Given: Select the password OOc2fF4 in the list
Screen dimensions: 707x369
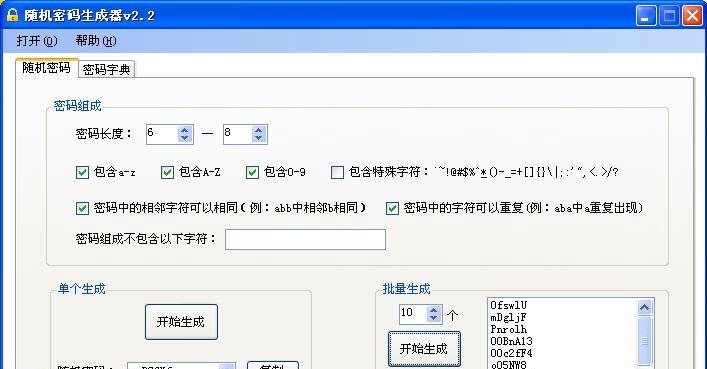Looking at the screenshot, I should 511,353.
